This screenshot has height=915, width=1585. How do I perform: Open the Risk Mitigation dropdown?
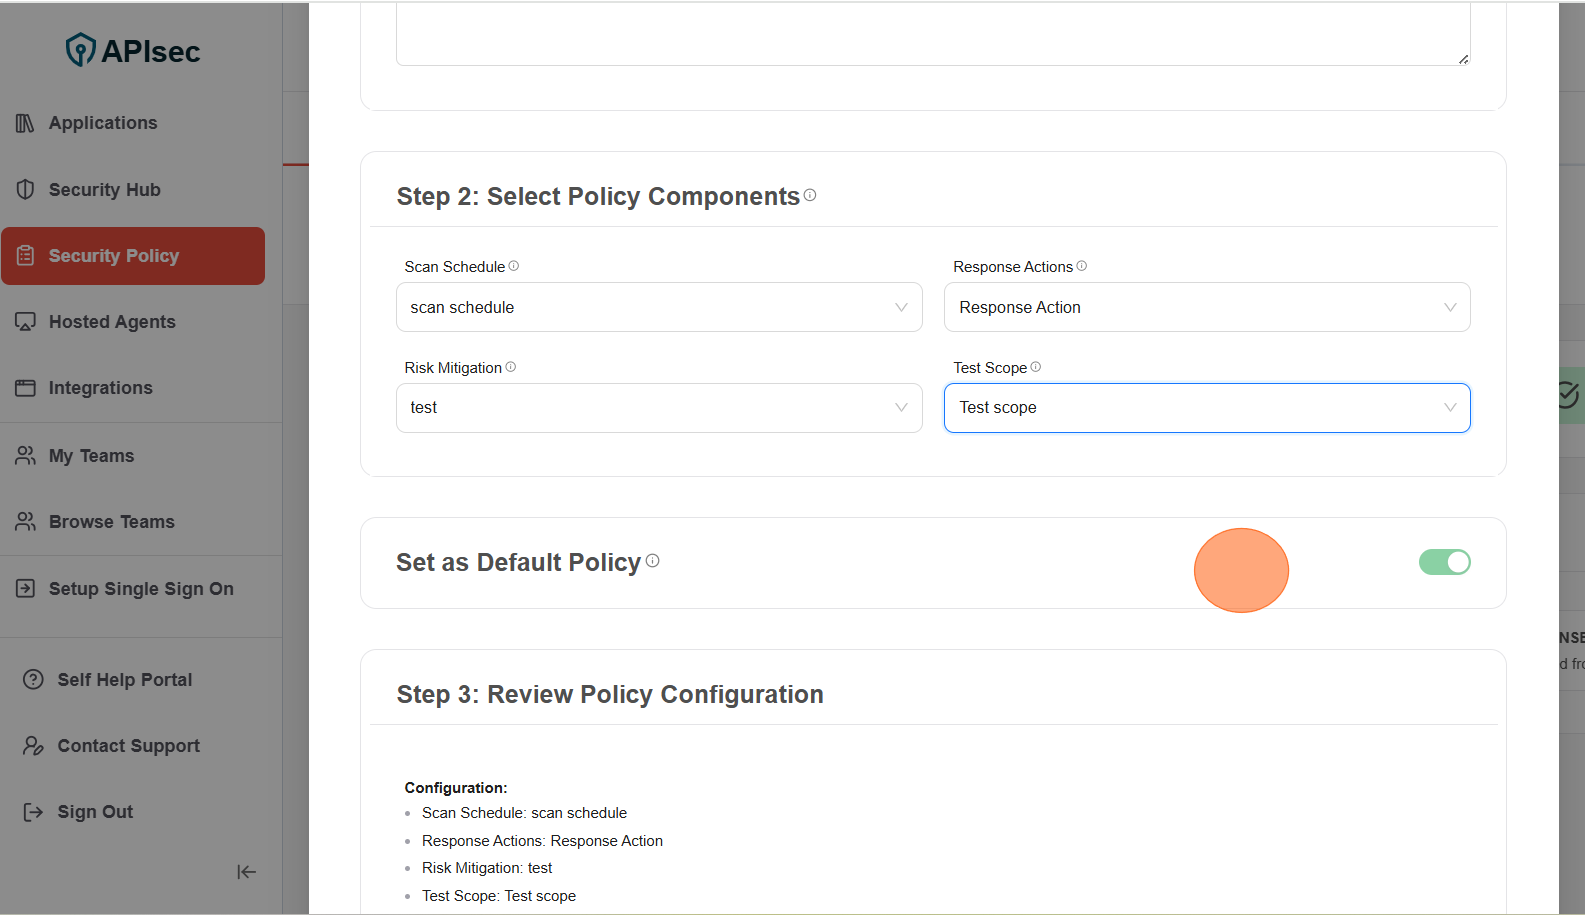click(x=658, y=408)
